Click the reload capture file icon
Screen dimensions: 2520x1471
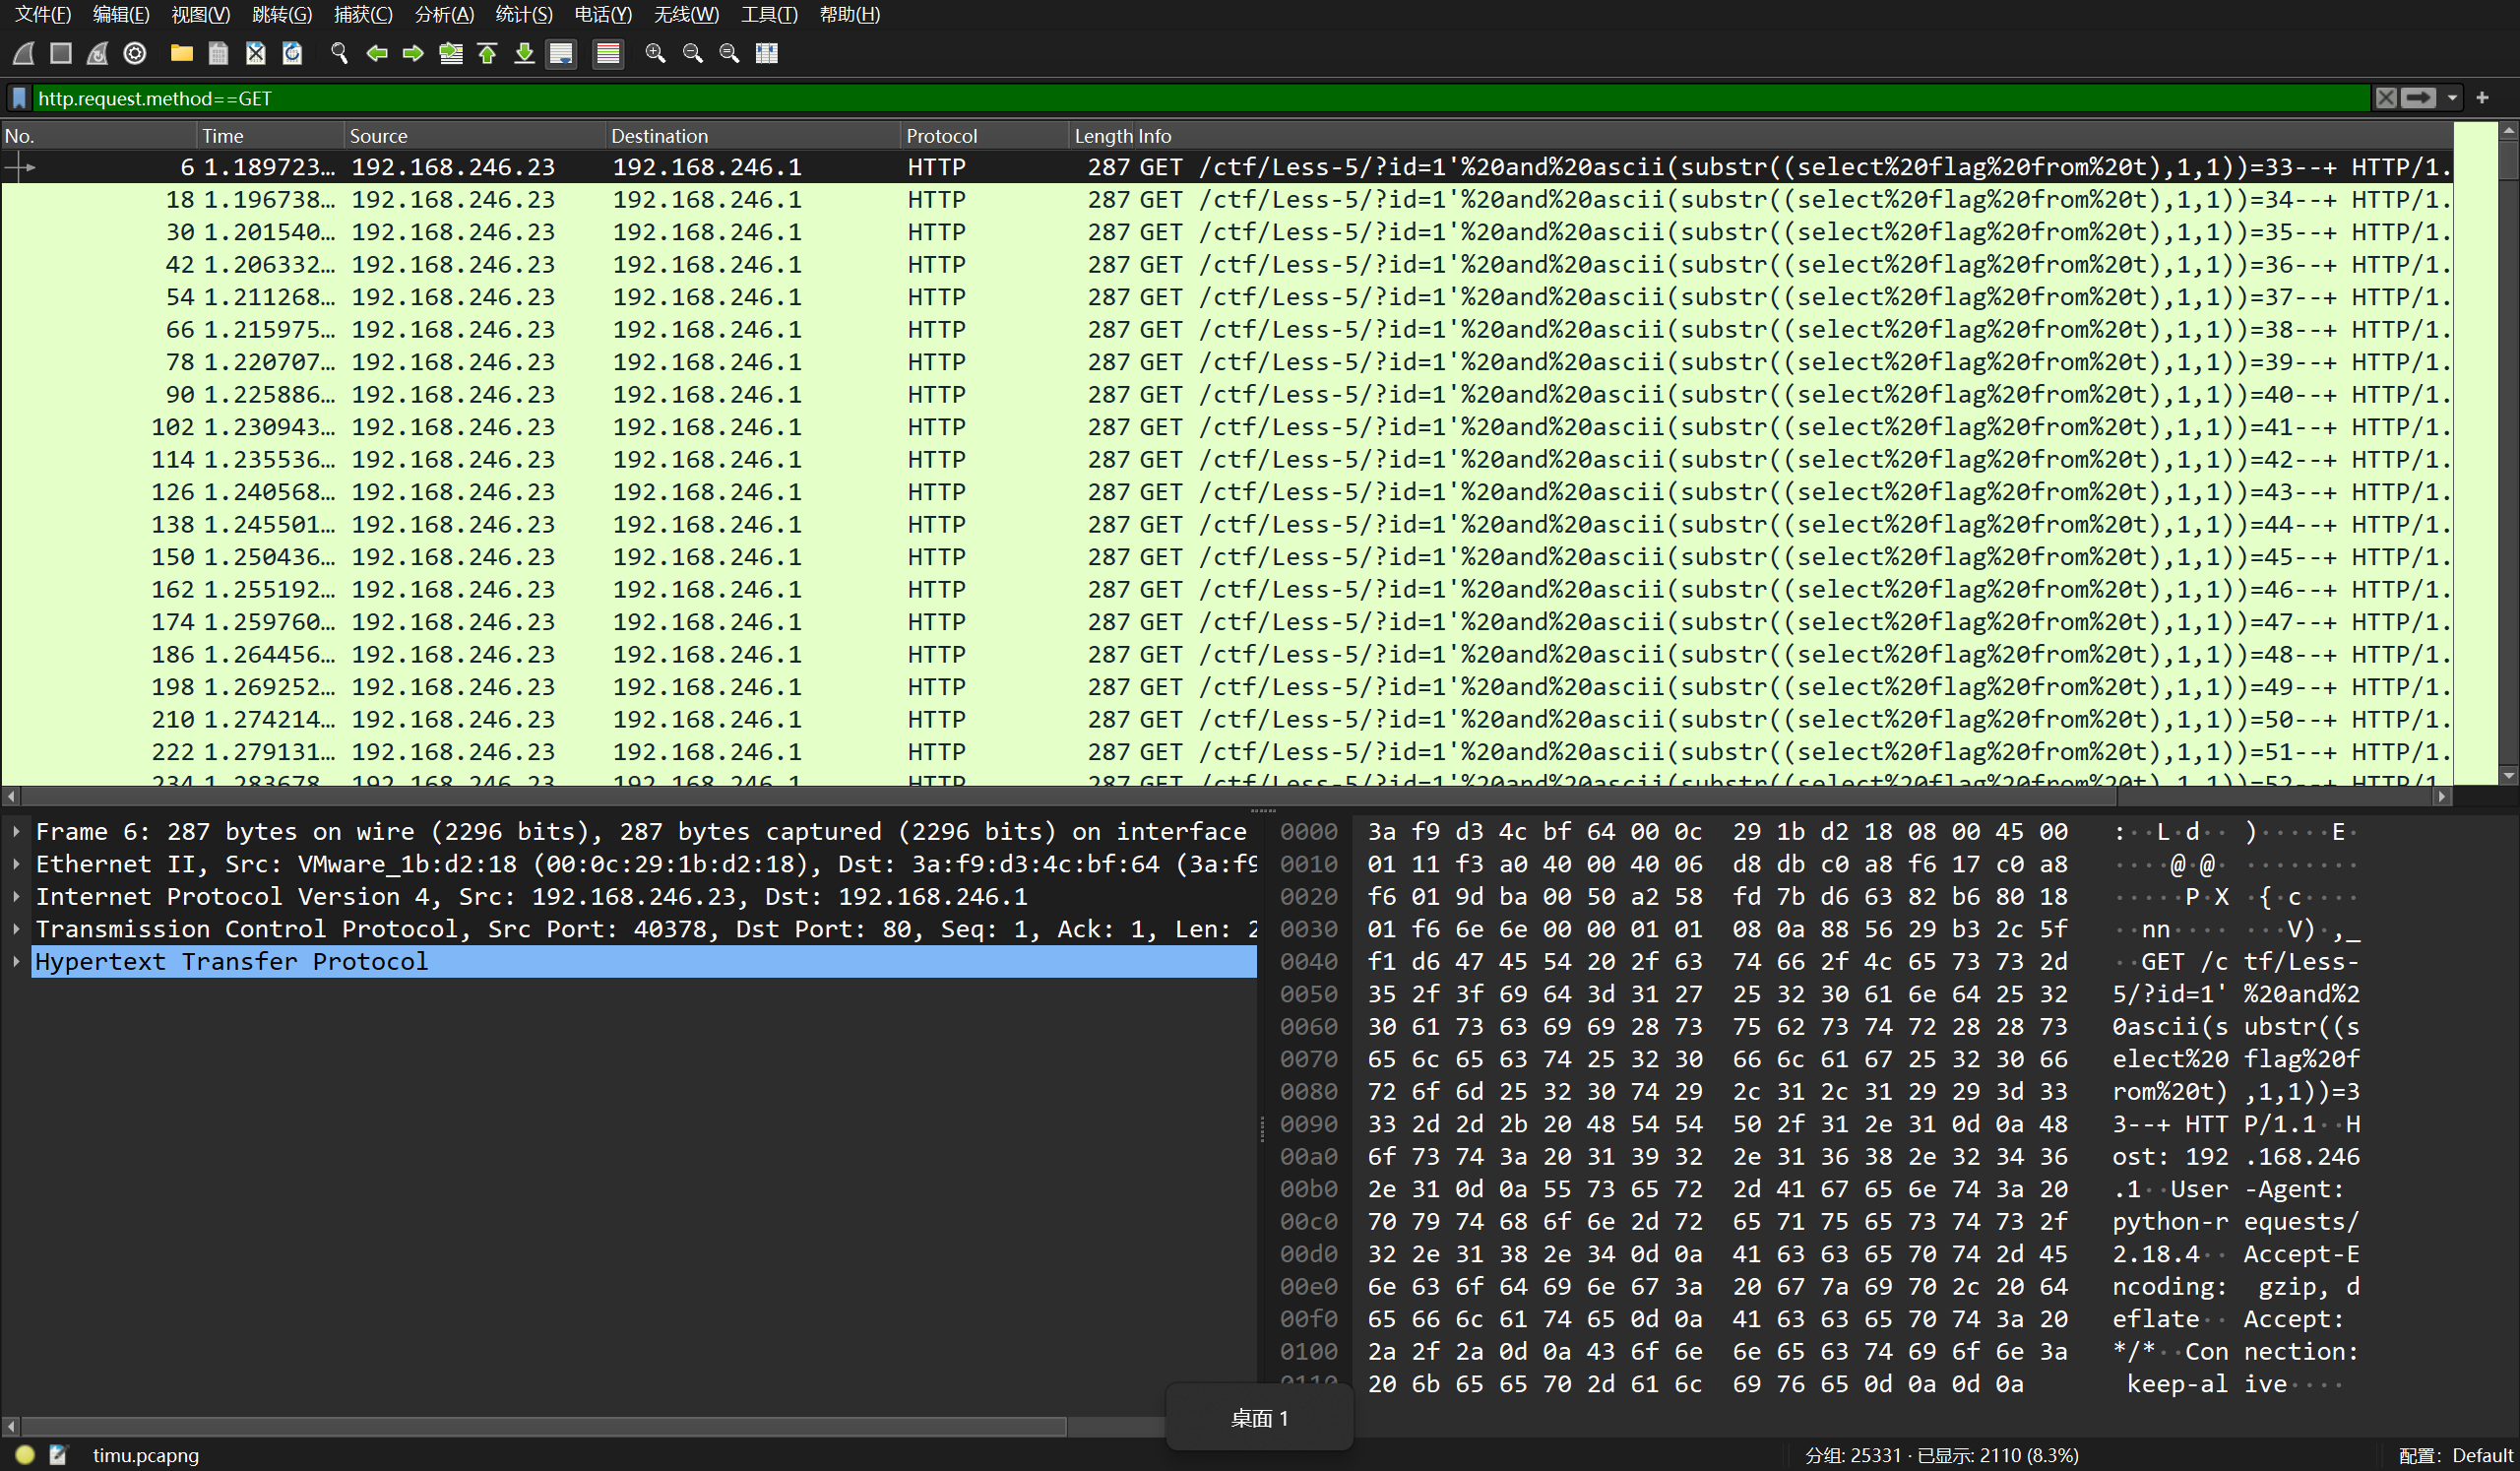(x=292, y=54)
